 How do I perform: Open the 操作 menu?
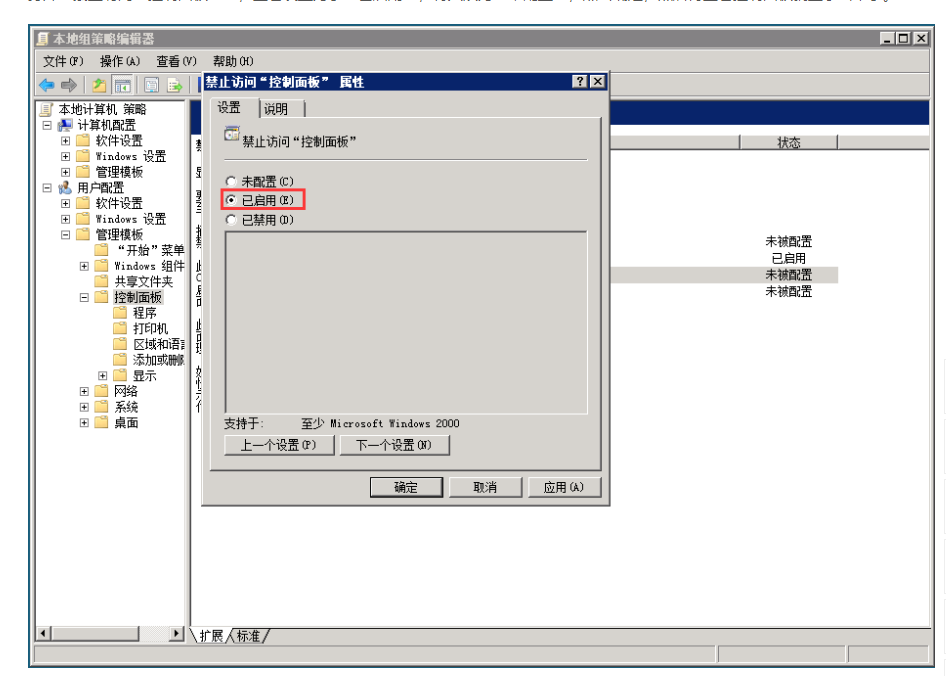[119, 61]
